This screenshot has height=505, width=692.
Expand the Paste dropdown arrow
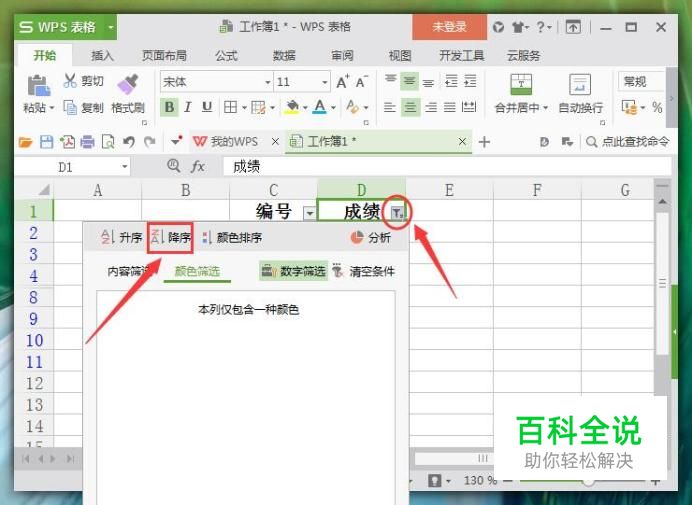point(52,108)
